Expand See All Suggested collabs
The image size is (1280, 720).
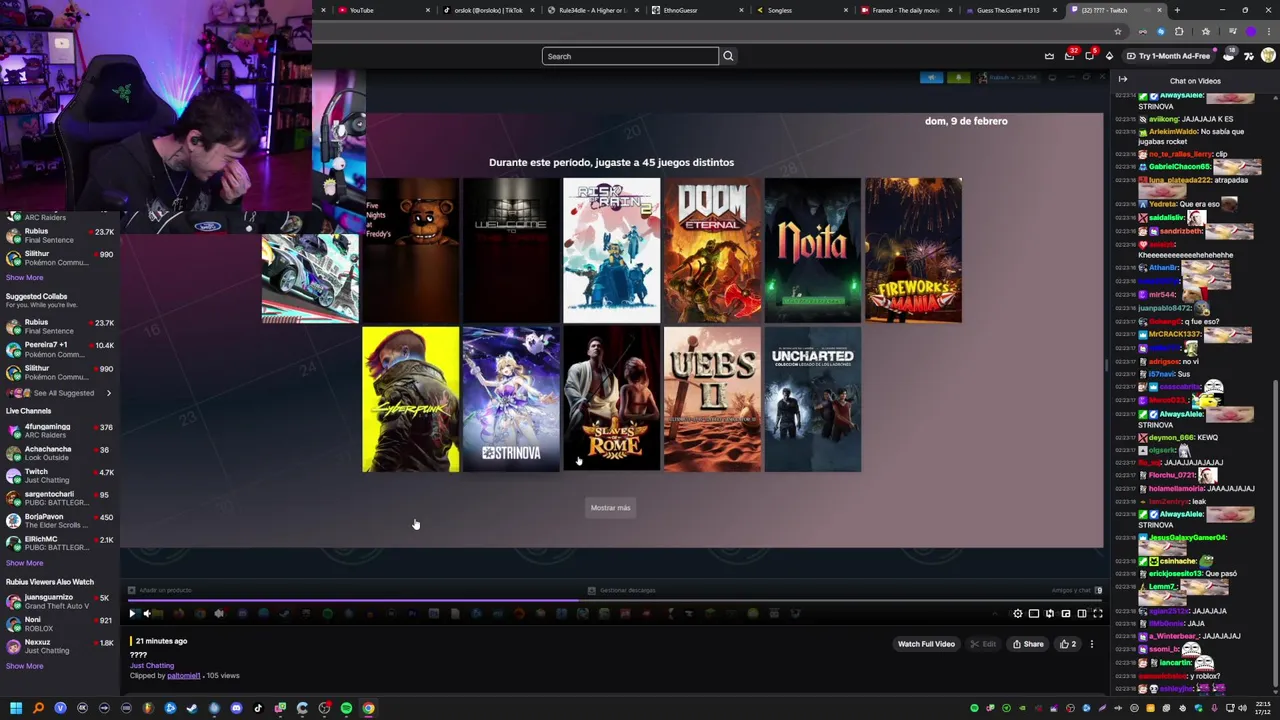[60, 393]
